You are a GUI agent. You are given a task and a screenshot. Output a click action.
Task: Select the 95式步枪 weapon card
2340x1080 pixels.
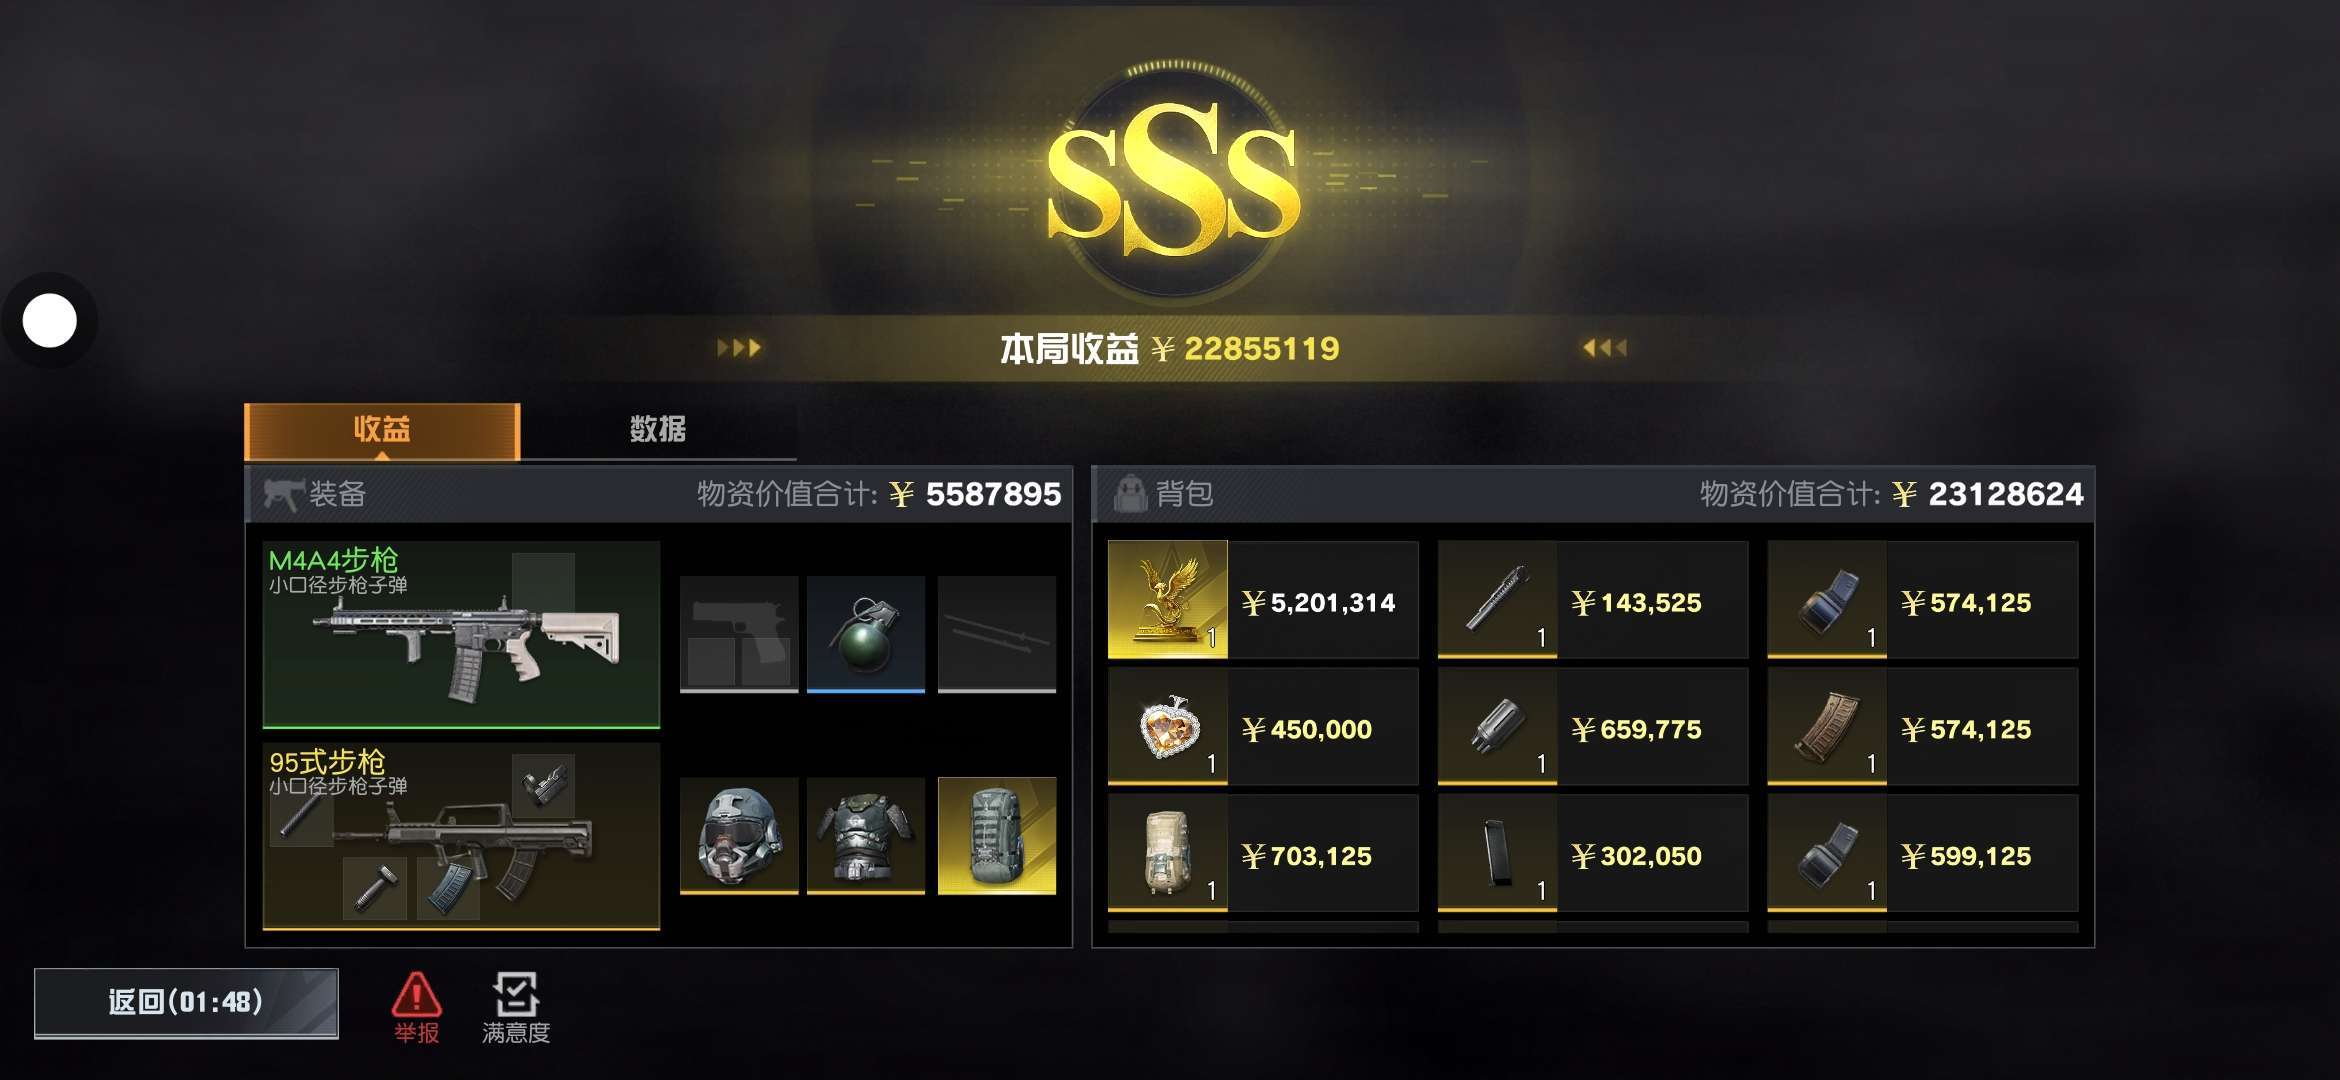click(461, 836)
